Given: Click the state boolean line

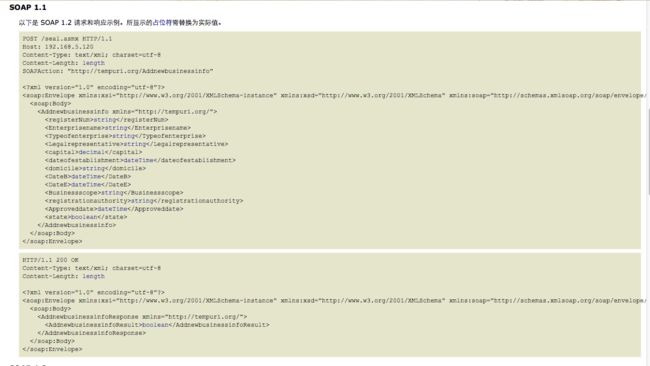Looking at the screenshot, I should pyautogui.click(x=86, y=217).
